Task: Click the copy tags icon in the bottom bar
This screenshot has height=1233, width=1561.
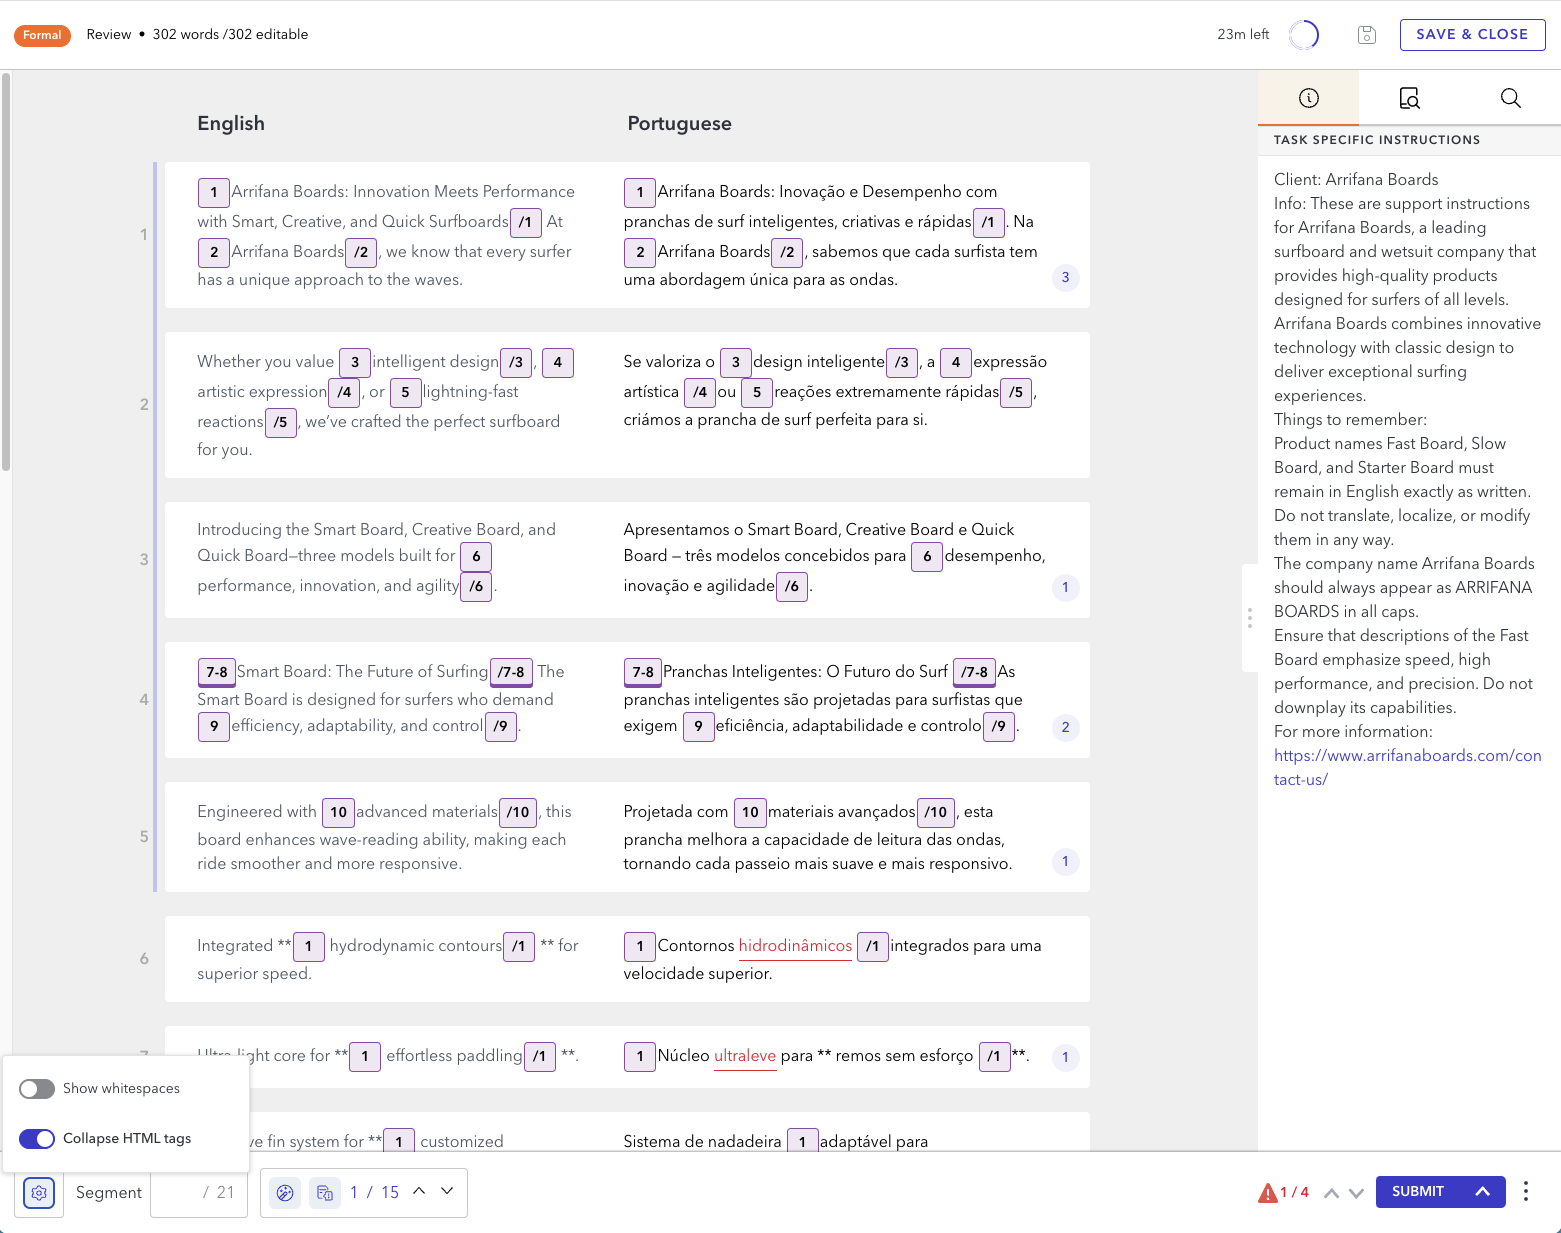Action: pos(325,1192)
